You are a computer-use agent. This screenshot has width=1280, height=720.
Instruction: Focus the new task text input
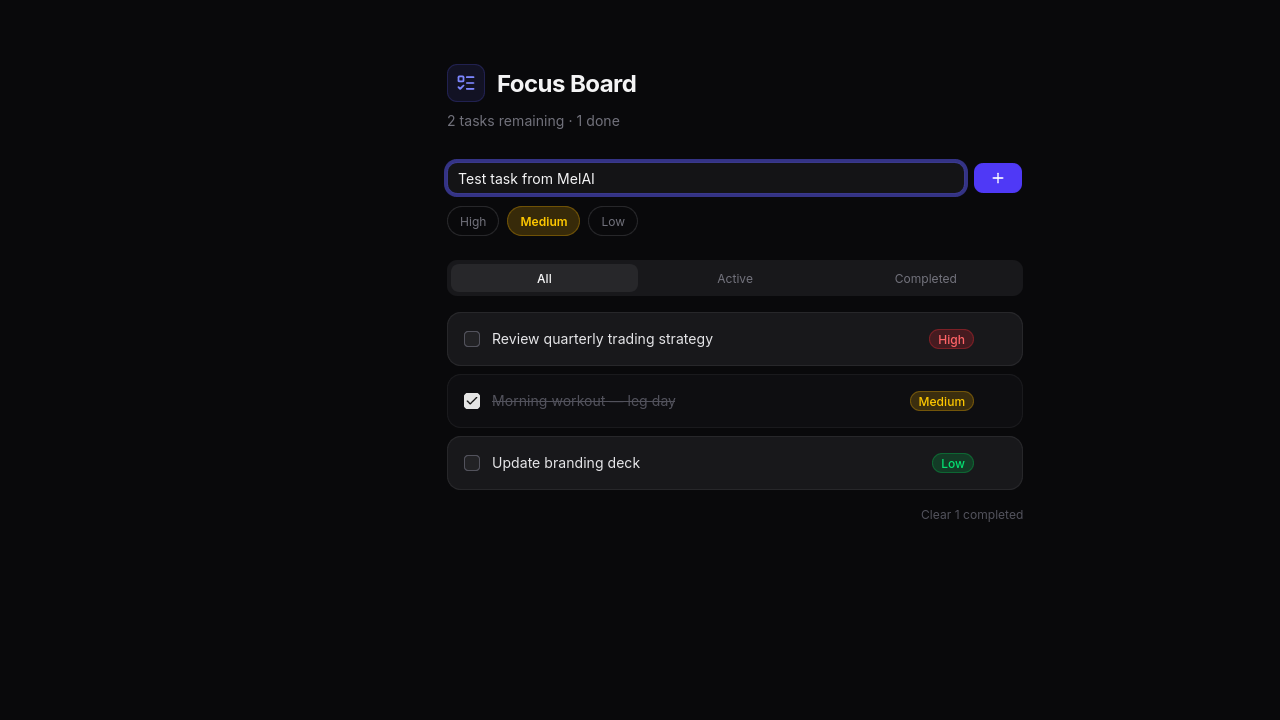point(705,178)
